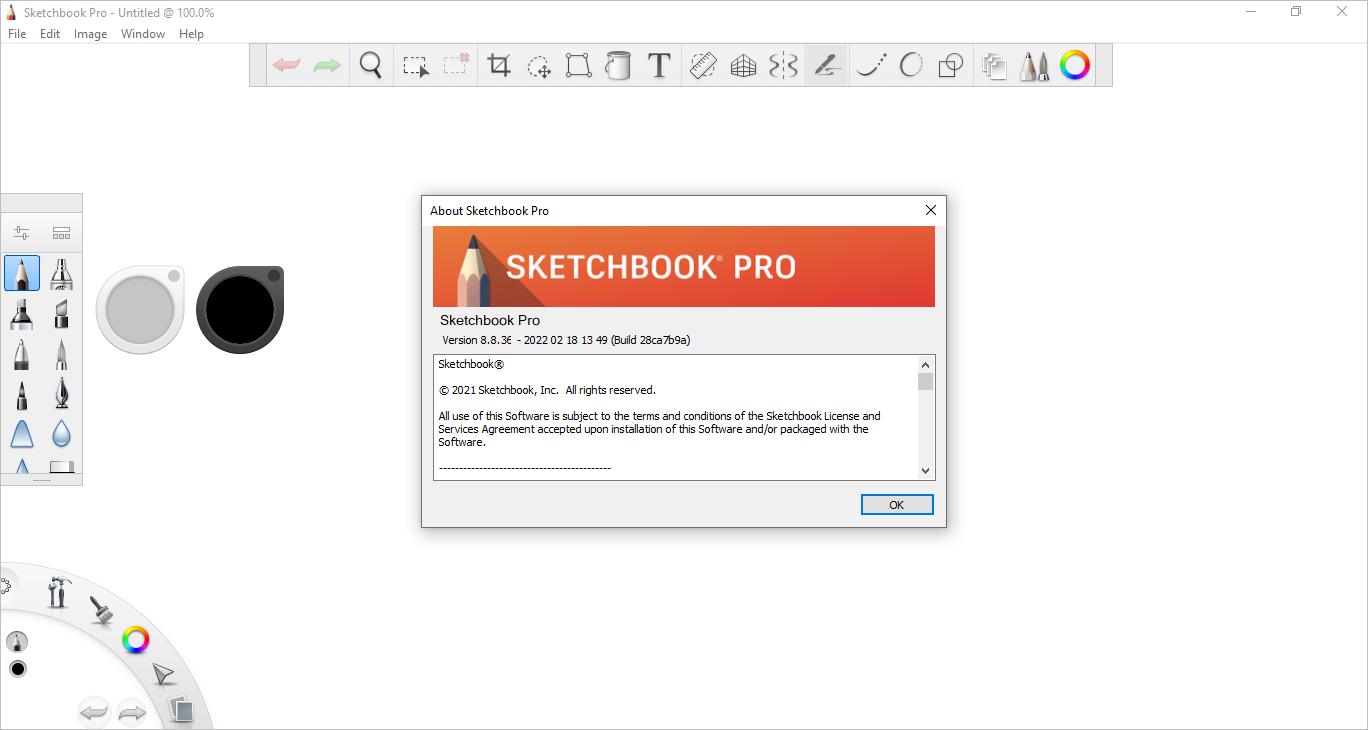1368x730 pixels.
Task: Open the File menu
Action: (x=16, y=33)
